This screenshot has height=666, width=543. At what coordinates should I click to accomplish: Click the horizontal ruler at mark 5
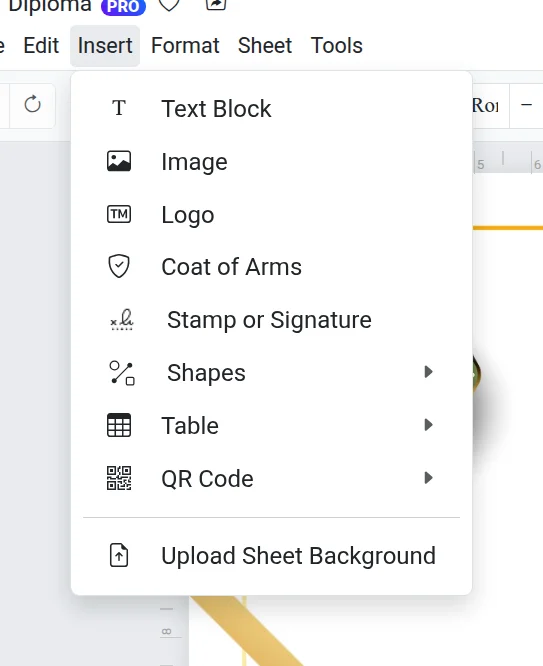(x=480, y=164)
